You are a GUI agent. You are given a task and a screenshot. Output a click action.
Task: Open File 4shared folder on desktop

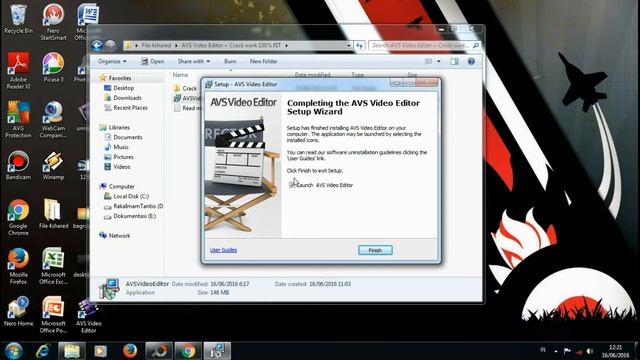point(53,213)
